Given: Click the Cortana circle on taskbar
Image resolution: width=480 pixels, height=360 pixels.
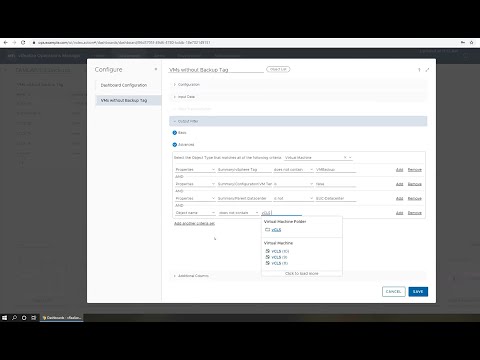Looking at the screenshot, I should tap(24, 318).
